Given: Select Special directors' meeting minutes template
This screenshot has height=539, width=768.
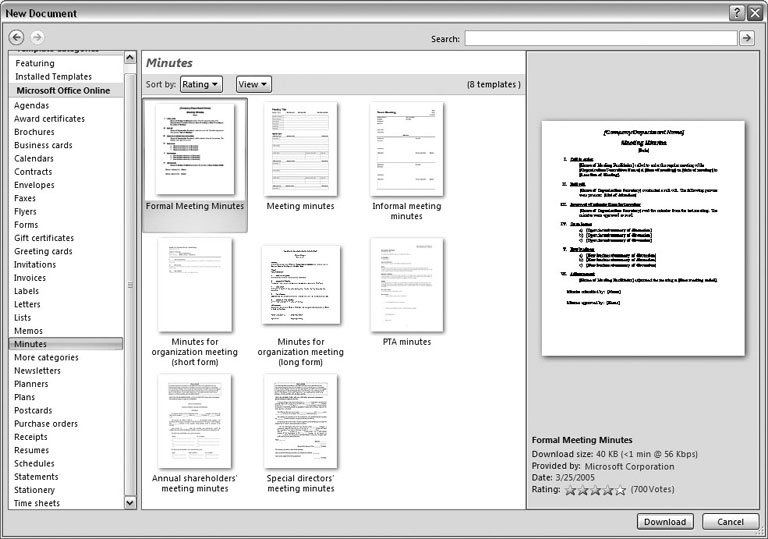Looking at the screenshot, I should (x=301, y=421).
